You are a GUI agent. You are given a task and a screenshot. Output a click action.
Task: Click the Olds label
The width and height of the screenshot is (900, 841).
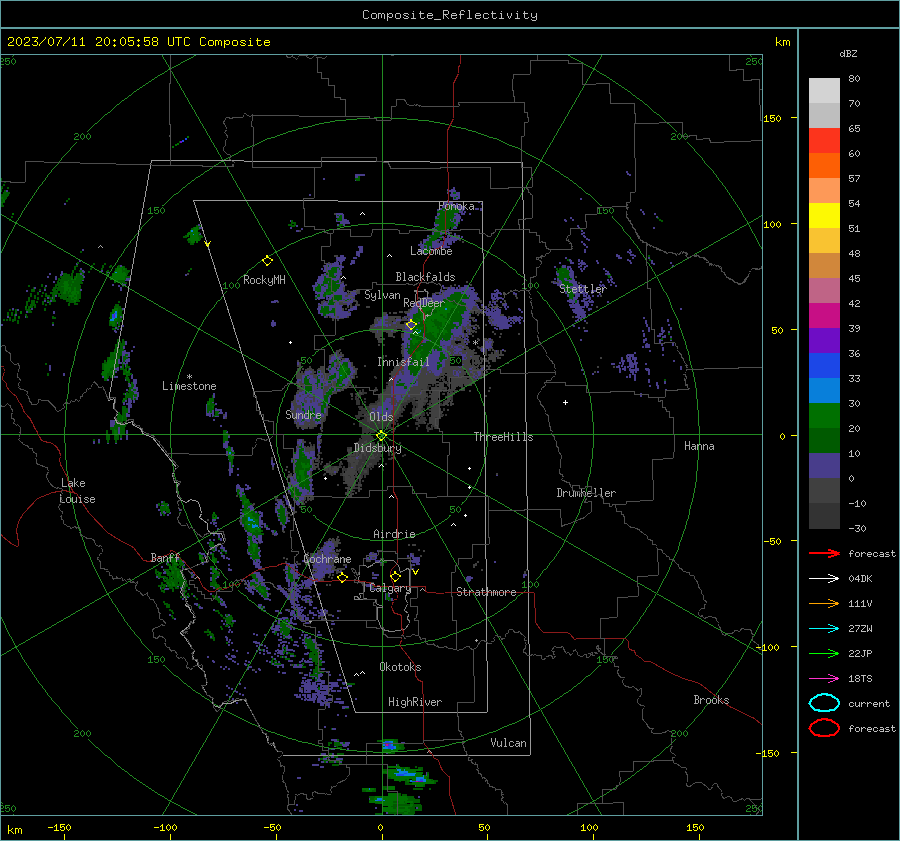[381, 417]
